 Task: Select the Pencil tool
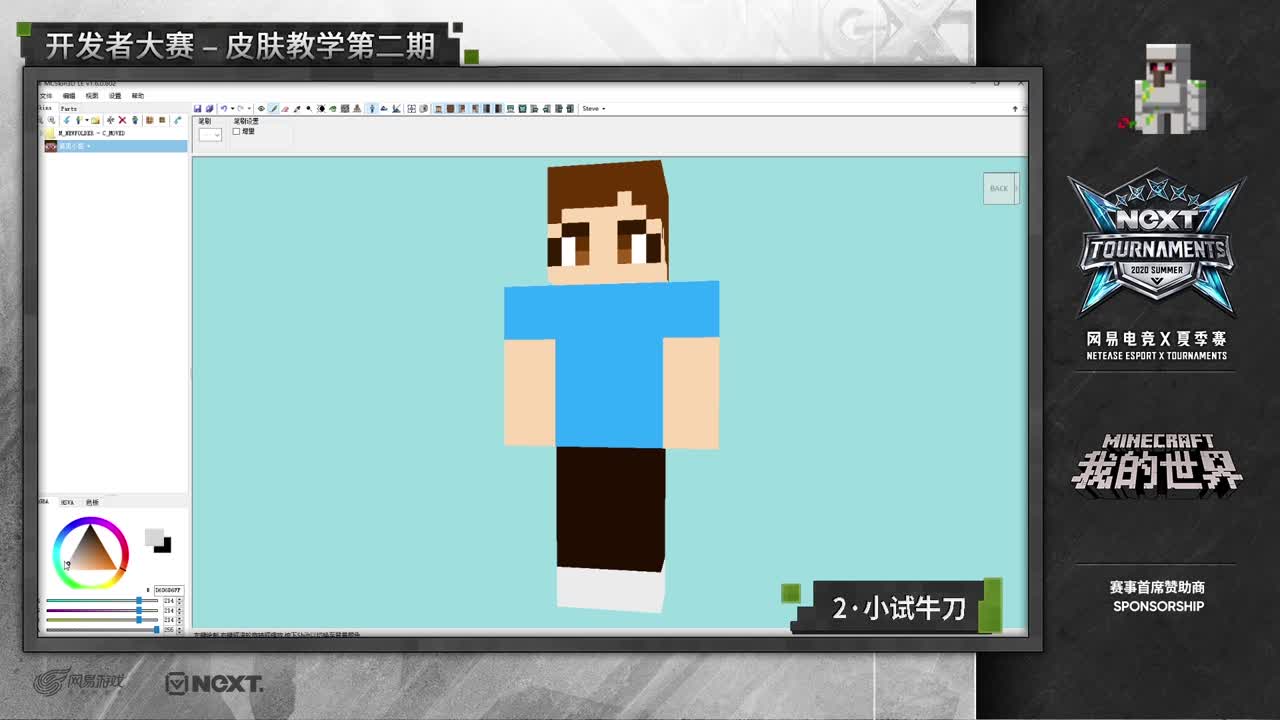click(273, 108)
